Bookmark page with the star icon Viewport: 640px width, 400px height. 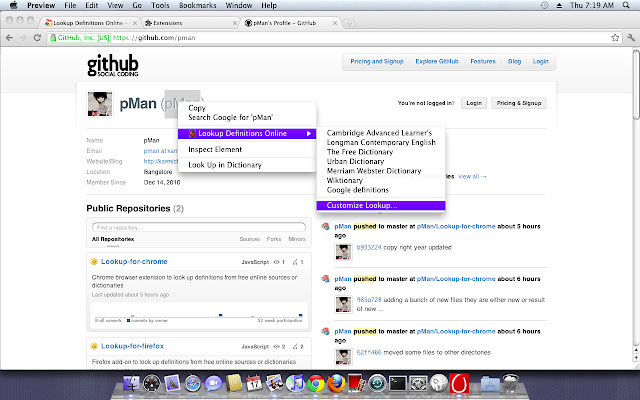click(615, 38)
